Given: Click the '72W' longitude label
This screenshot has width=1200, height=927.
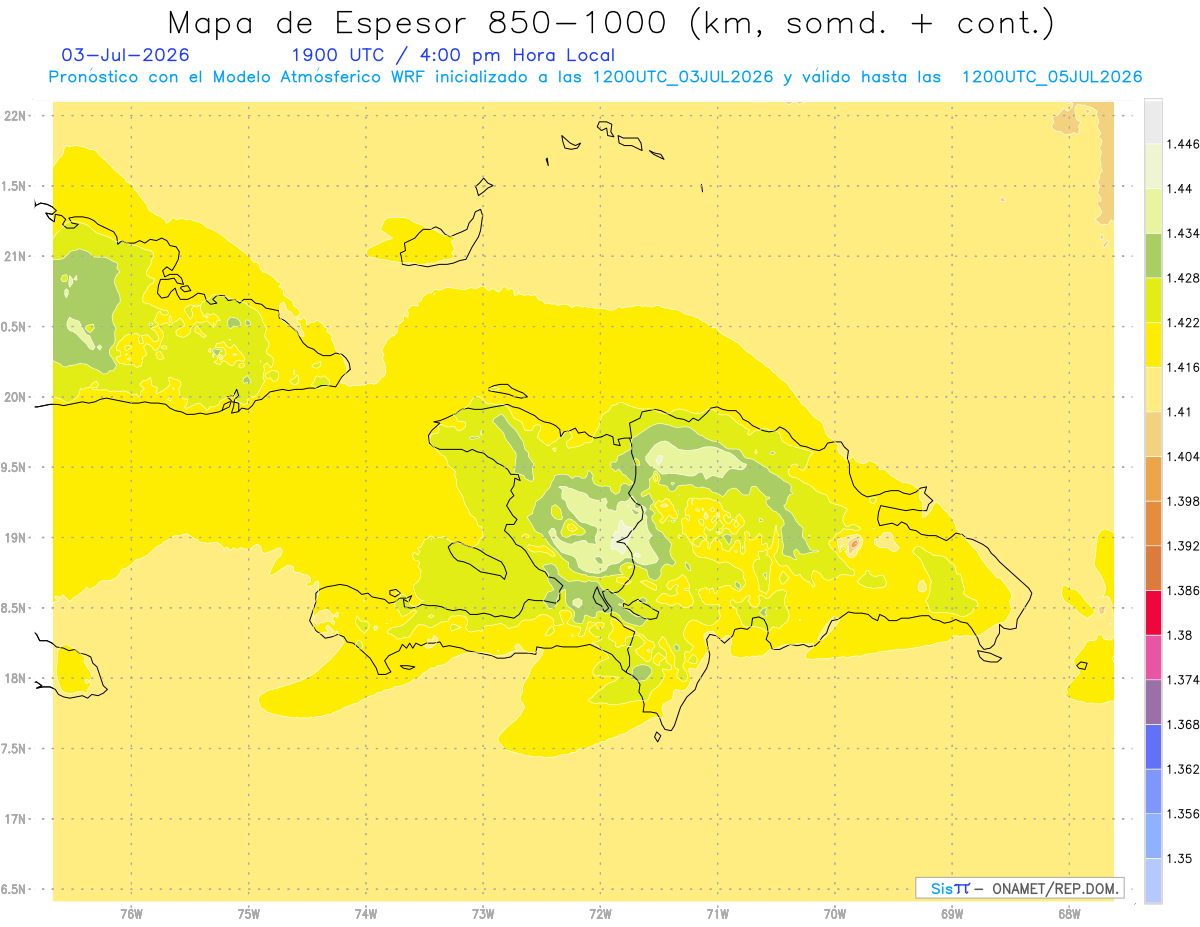Looking at the screenshot, I should [600, 913].
